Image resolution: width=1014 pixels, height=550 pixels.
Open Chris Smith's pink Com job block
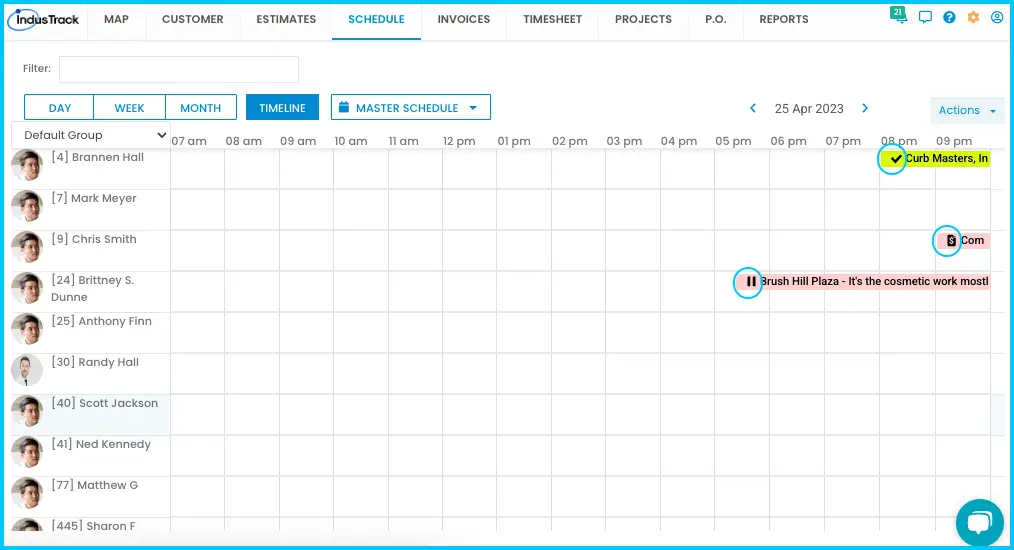[x=963, y=241]
